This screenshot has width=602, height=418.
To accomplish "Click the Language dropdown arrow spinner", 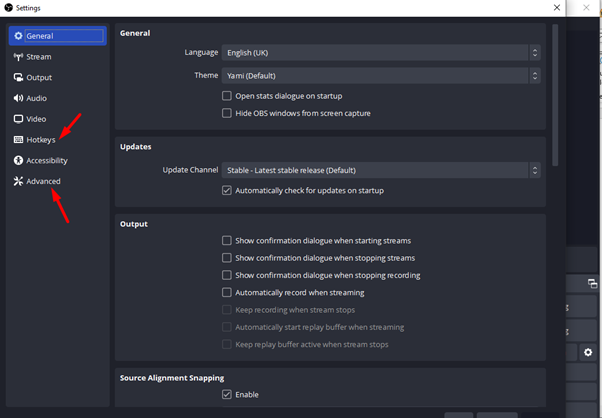I will pyautogui.click(x=535, y=53).
